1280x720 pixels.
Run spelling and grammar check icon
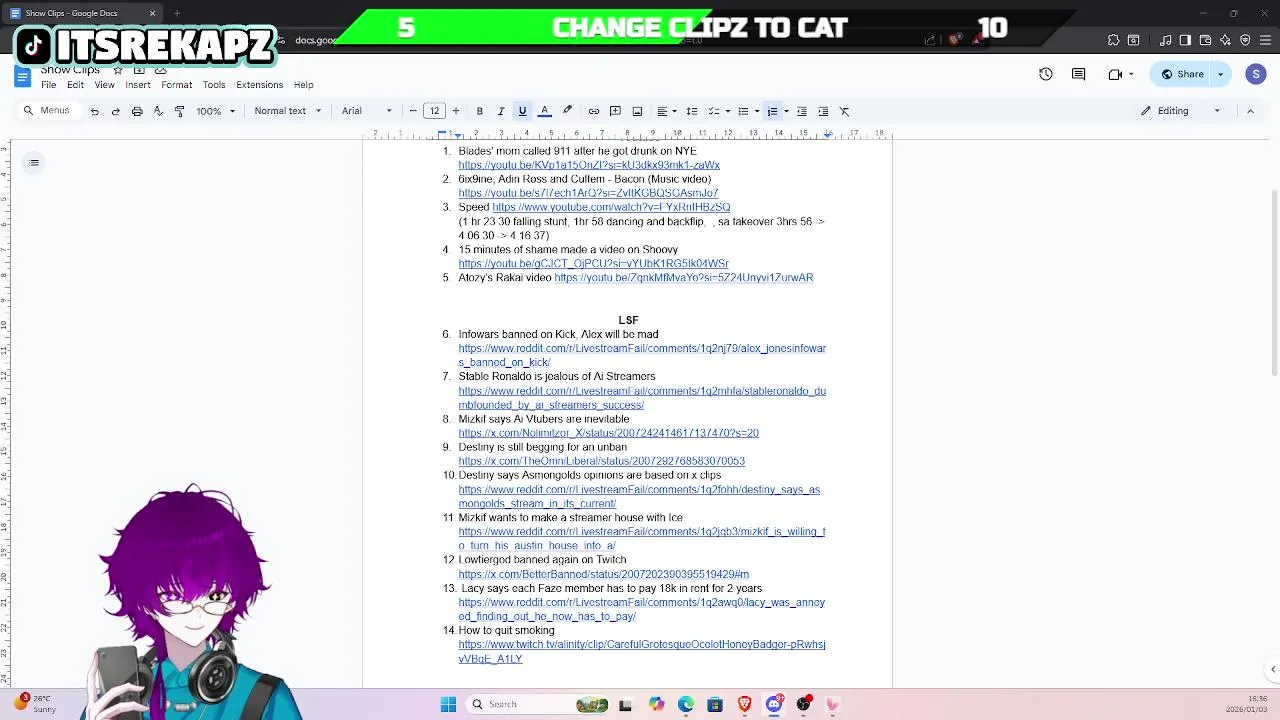coord(158,111)
